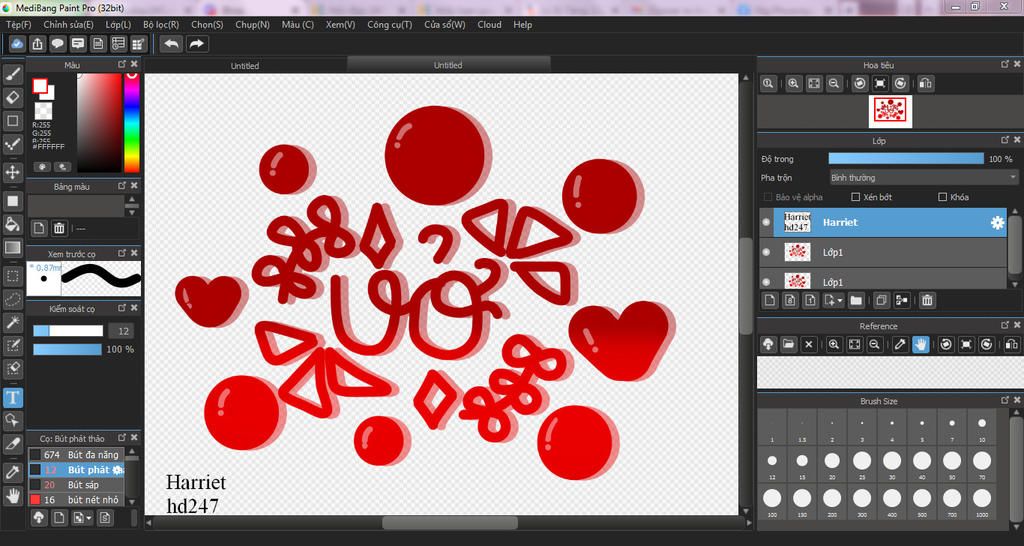Viewport: 1024px width, 546px height.
Task: Click the Redo arrow
Action: pos(196,44)
